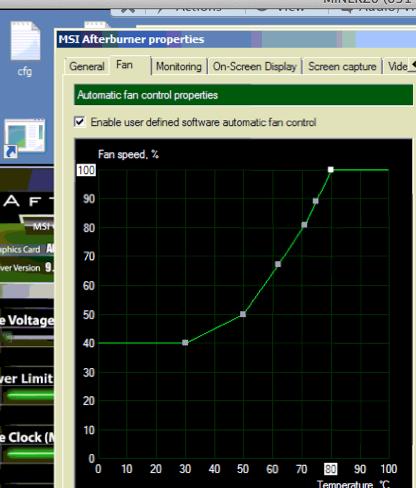Click the 50 value on the fan speed axis
The image size is (416, 488).
point(89,315)
